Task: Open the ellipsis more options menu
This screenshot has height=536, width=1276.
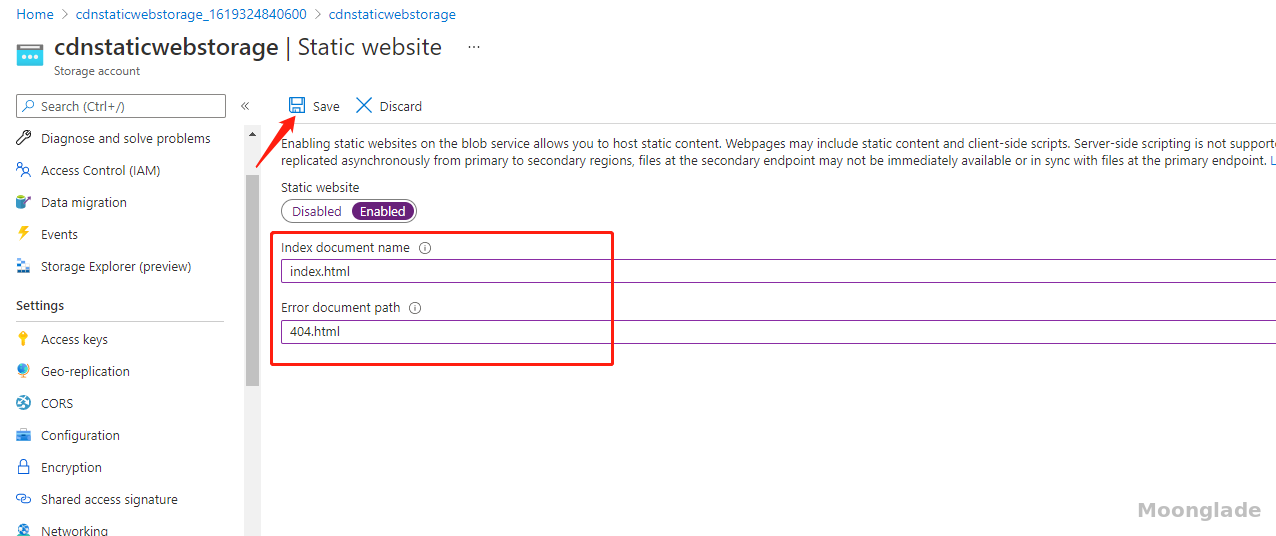Action: pos(474,47)
